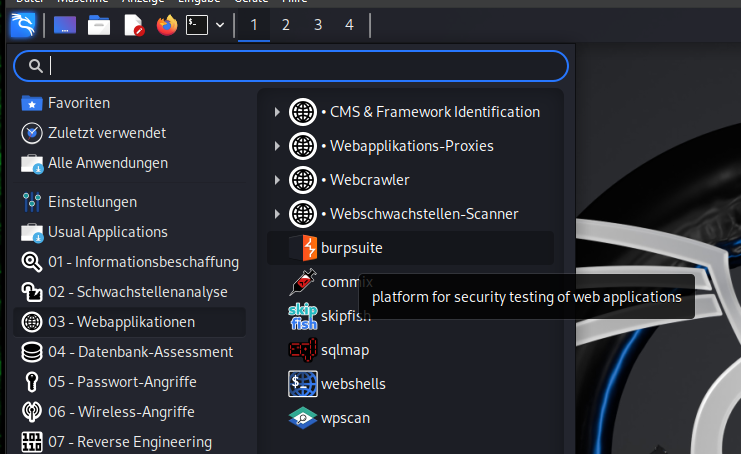Open CMS & Framework Identification submenu

click(x=410, y=112)
